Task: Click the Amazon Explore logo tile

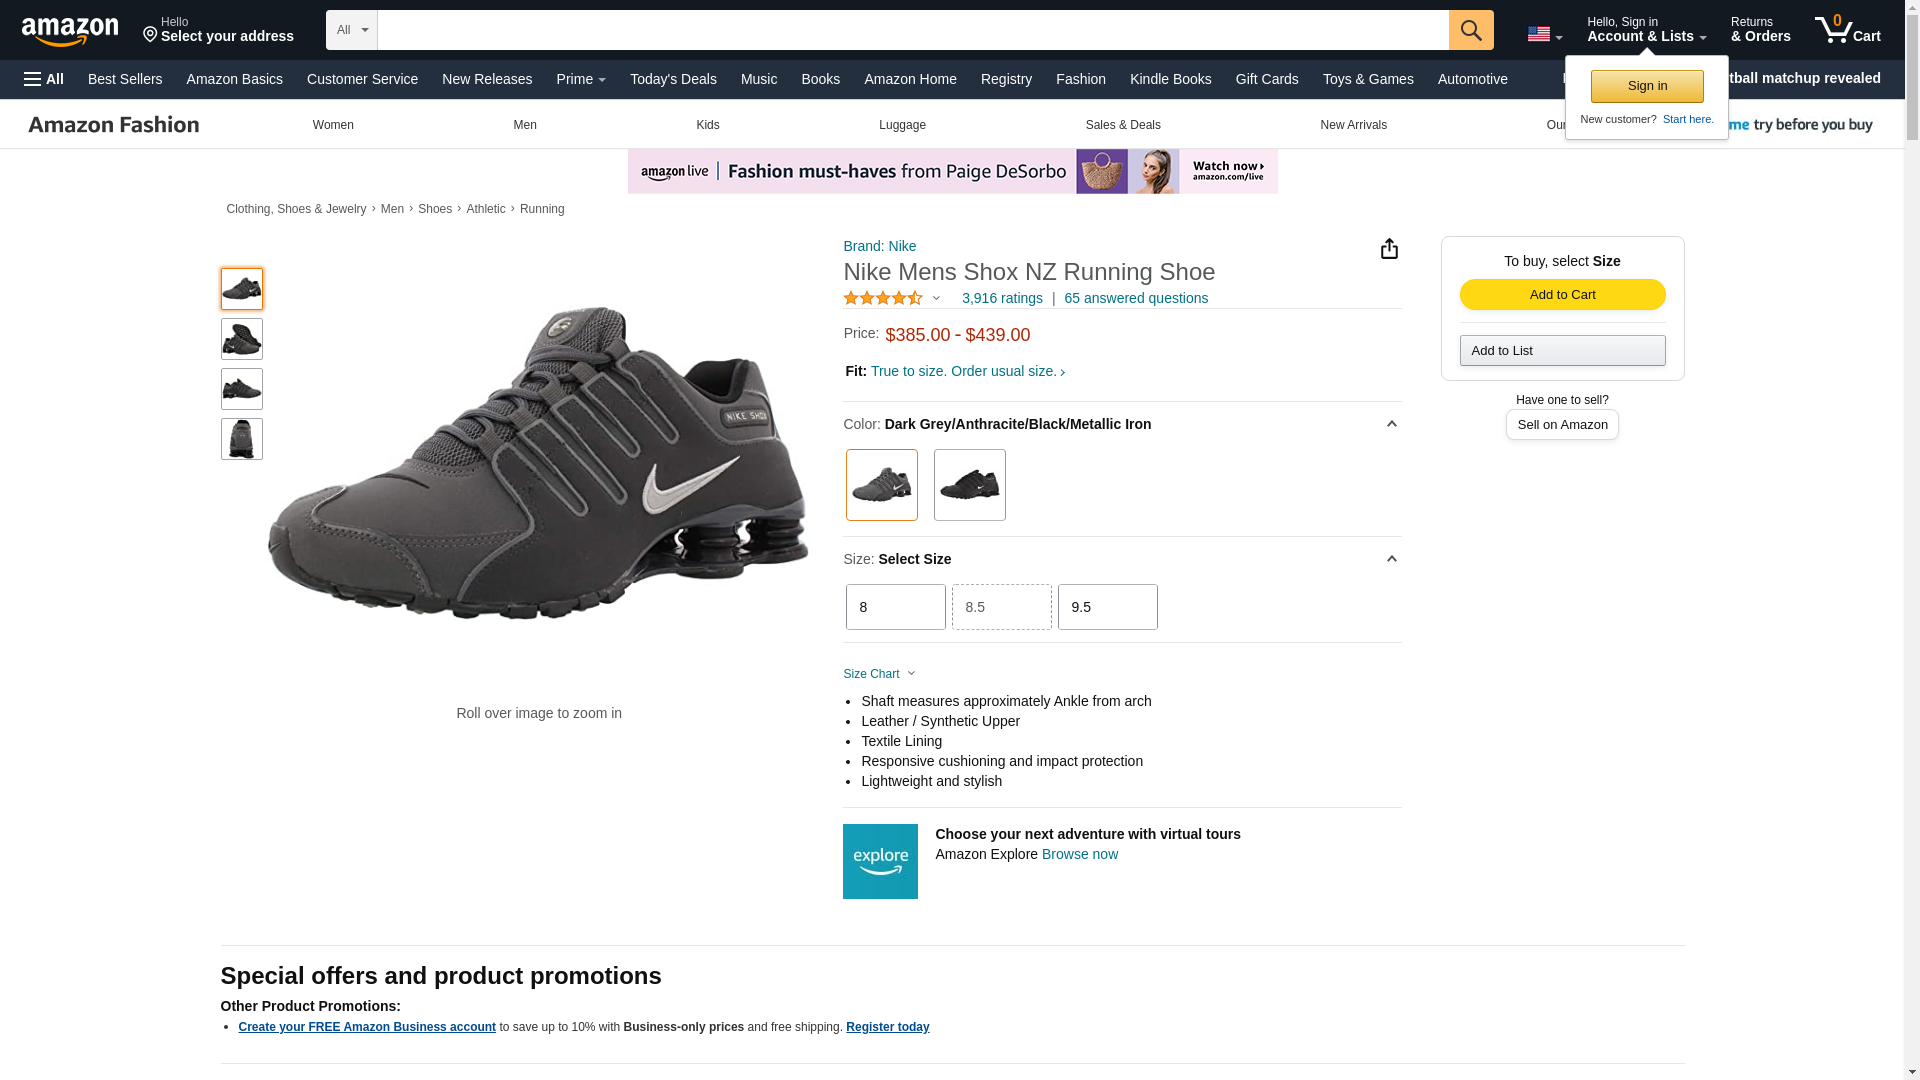Action: point(880,861)
